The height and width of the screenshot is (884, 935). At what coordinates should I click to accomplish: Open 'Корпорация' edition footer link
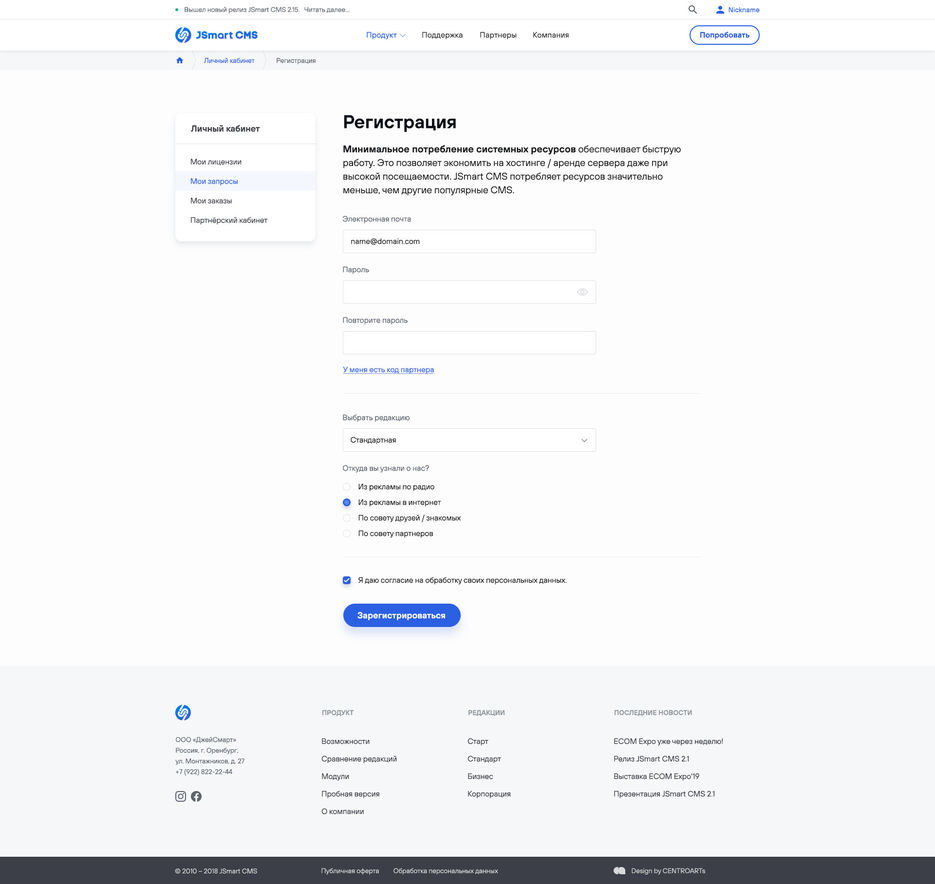click(489, 794)
